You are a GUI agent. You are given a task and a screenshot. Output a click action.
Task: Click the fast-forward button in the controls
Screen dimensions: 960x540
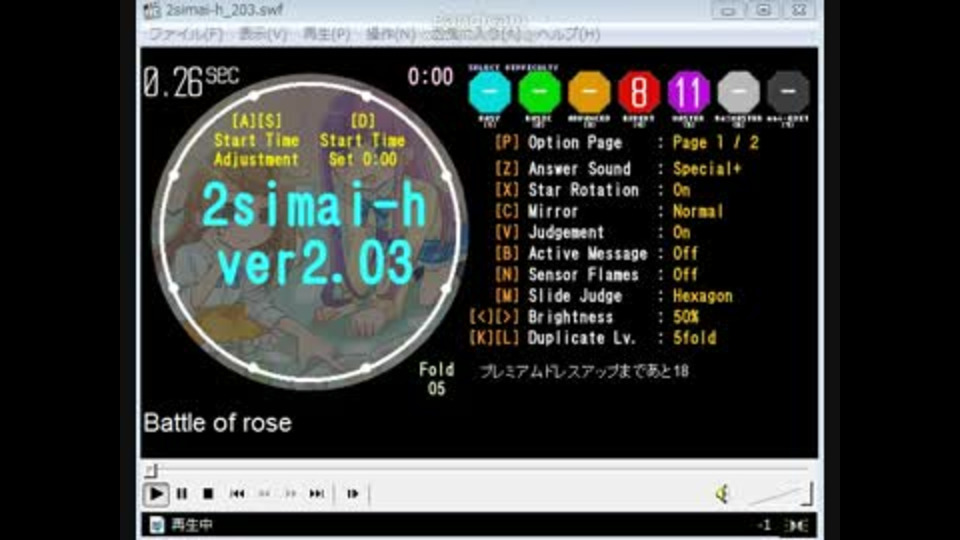tap(290, 493)
